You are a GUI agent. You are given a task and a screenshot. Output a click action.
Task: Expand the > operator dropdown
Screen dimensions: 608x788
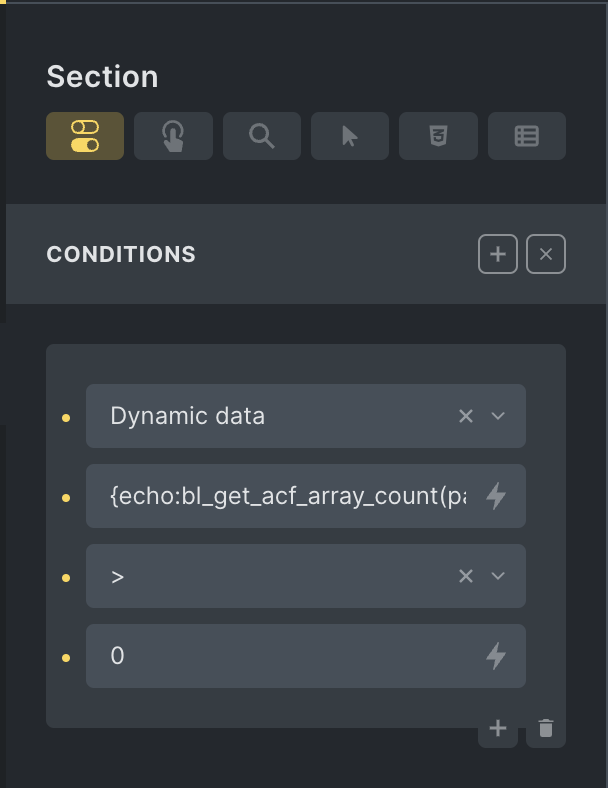498,576
